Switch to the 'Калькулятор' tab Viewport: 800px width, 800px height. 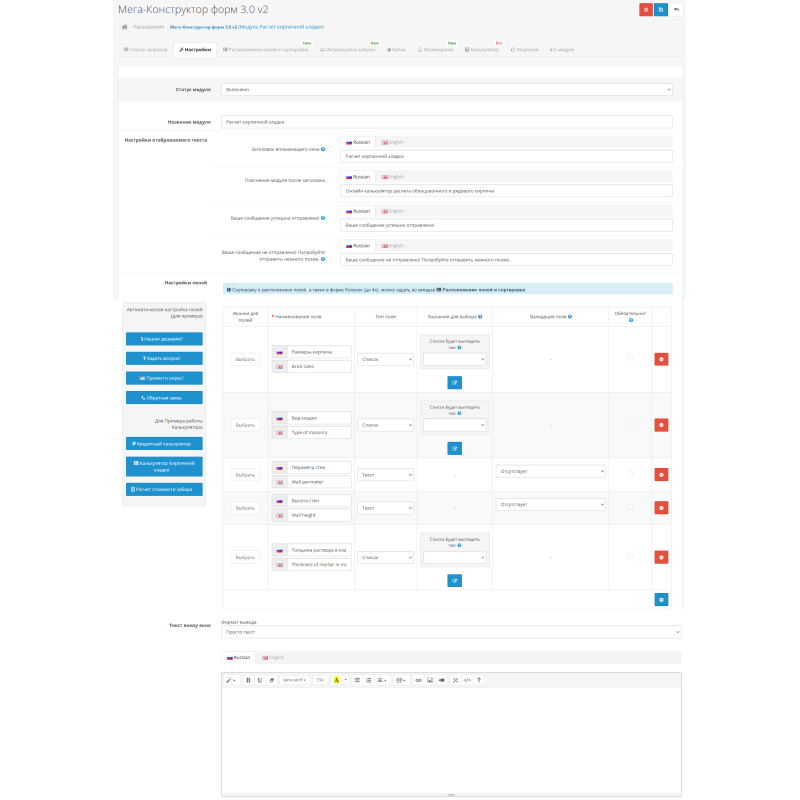[482, 49]
